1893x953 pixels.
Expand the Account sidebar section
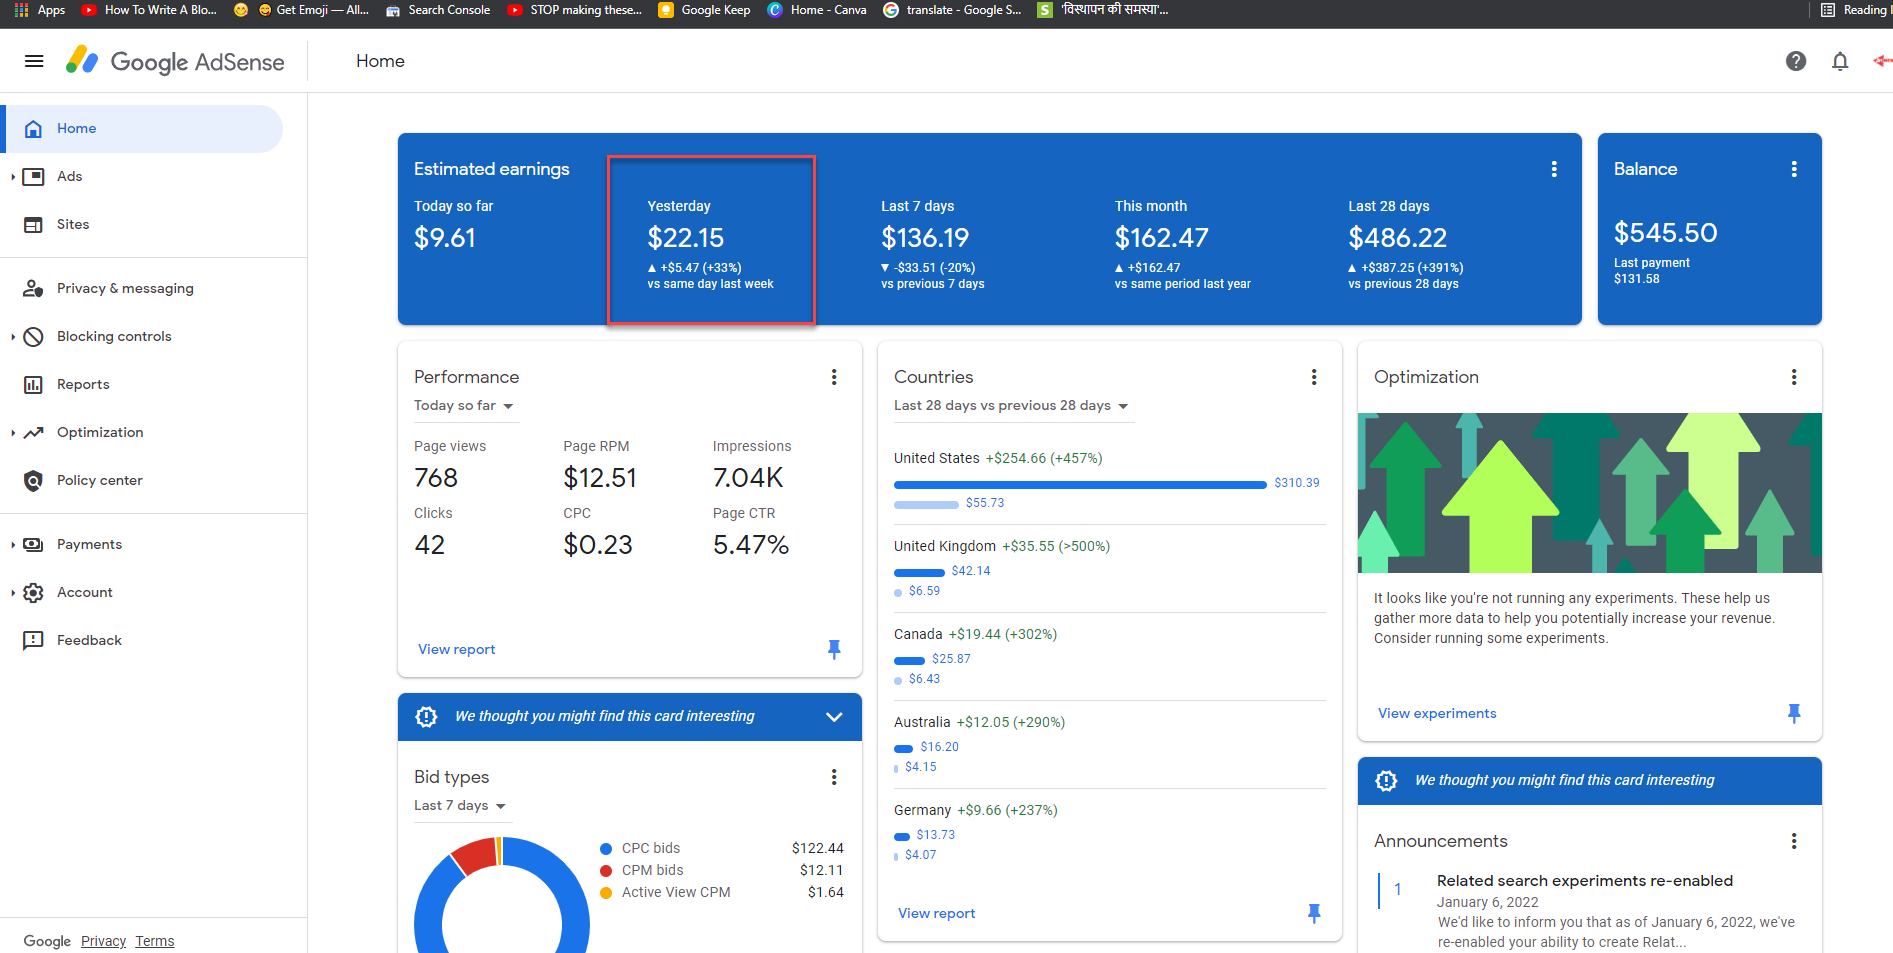point(12,592)
